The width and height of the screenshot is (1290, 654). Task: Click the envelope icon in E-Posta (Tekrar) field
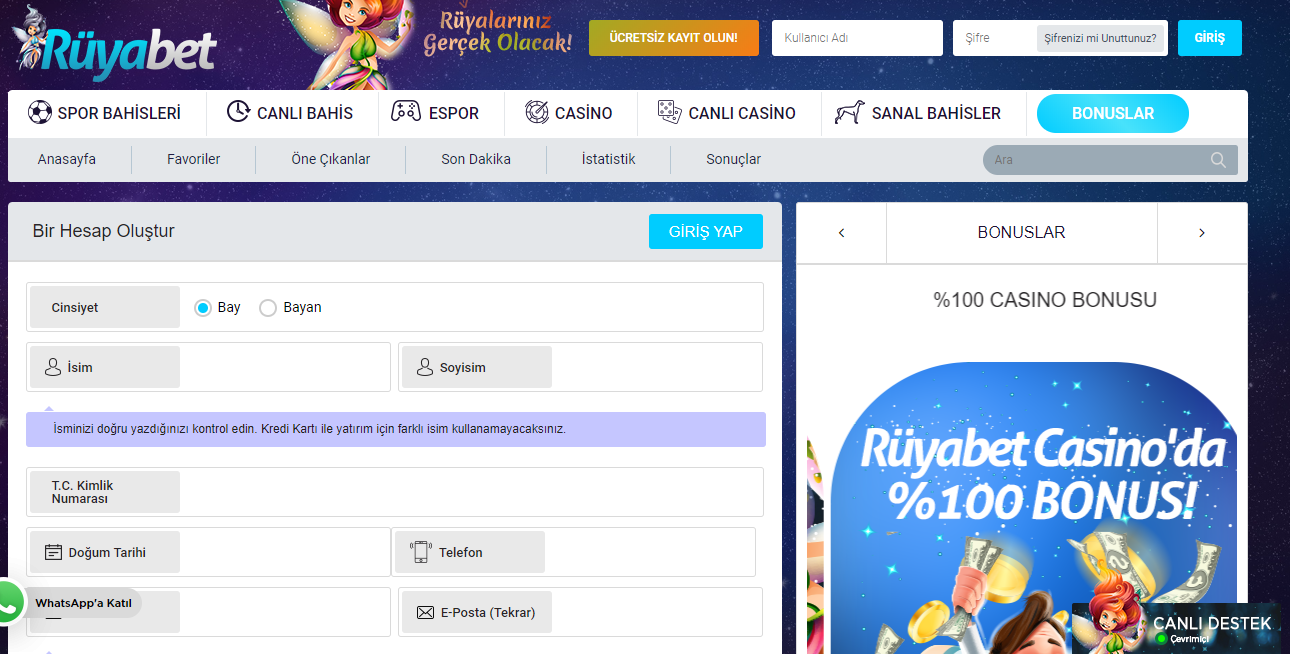(425, 612)
